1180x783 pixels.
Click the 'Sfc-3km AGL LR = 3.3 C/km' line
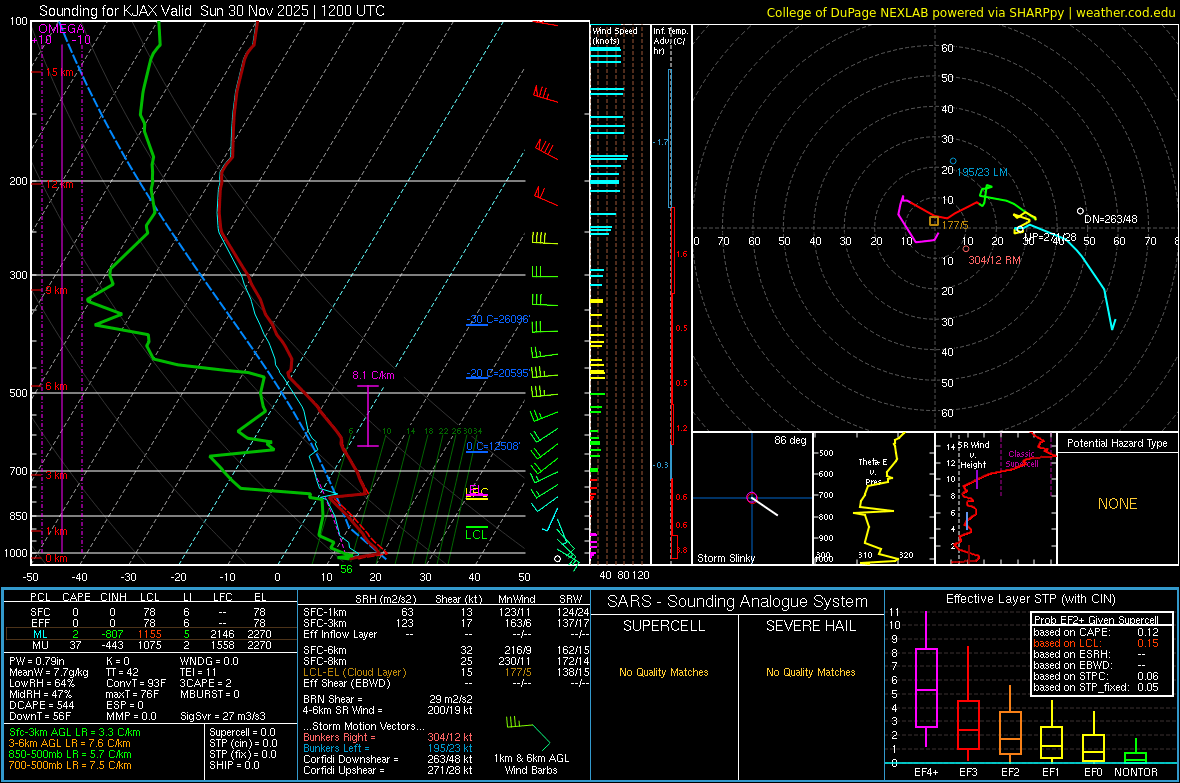tap(75, 732)
